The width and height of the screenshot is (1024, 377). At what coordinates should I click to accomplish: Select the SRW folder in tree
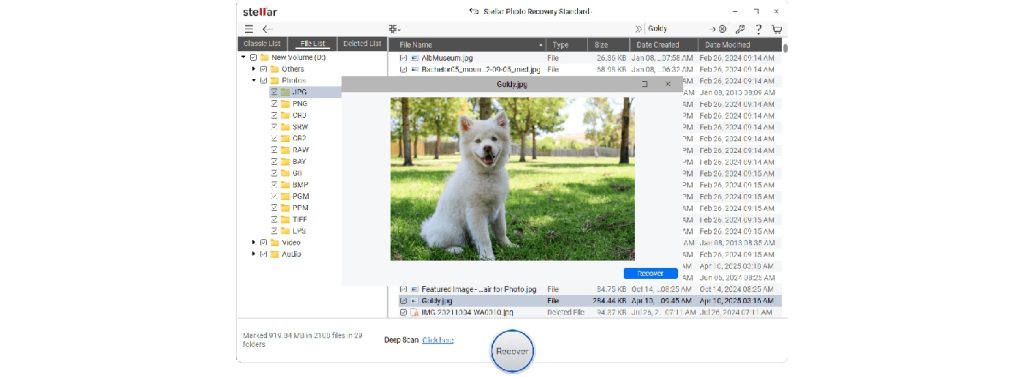[x=300, y=127]
